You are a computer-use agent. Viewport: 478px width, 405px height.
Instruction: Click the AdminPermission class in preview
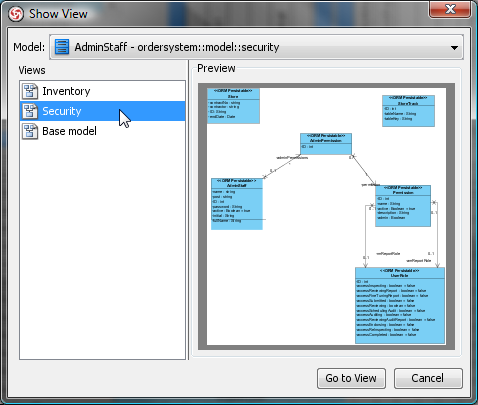coord(326,144)
